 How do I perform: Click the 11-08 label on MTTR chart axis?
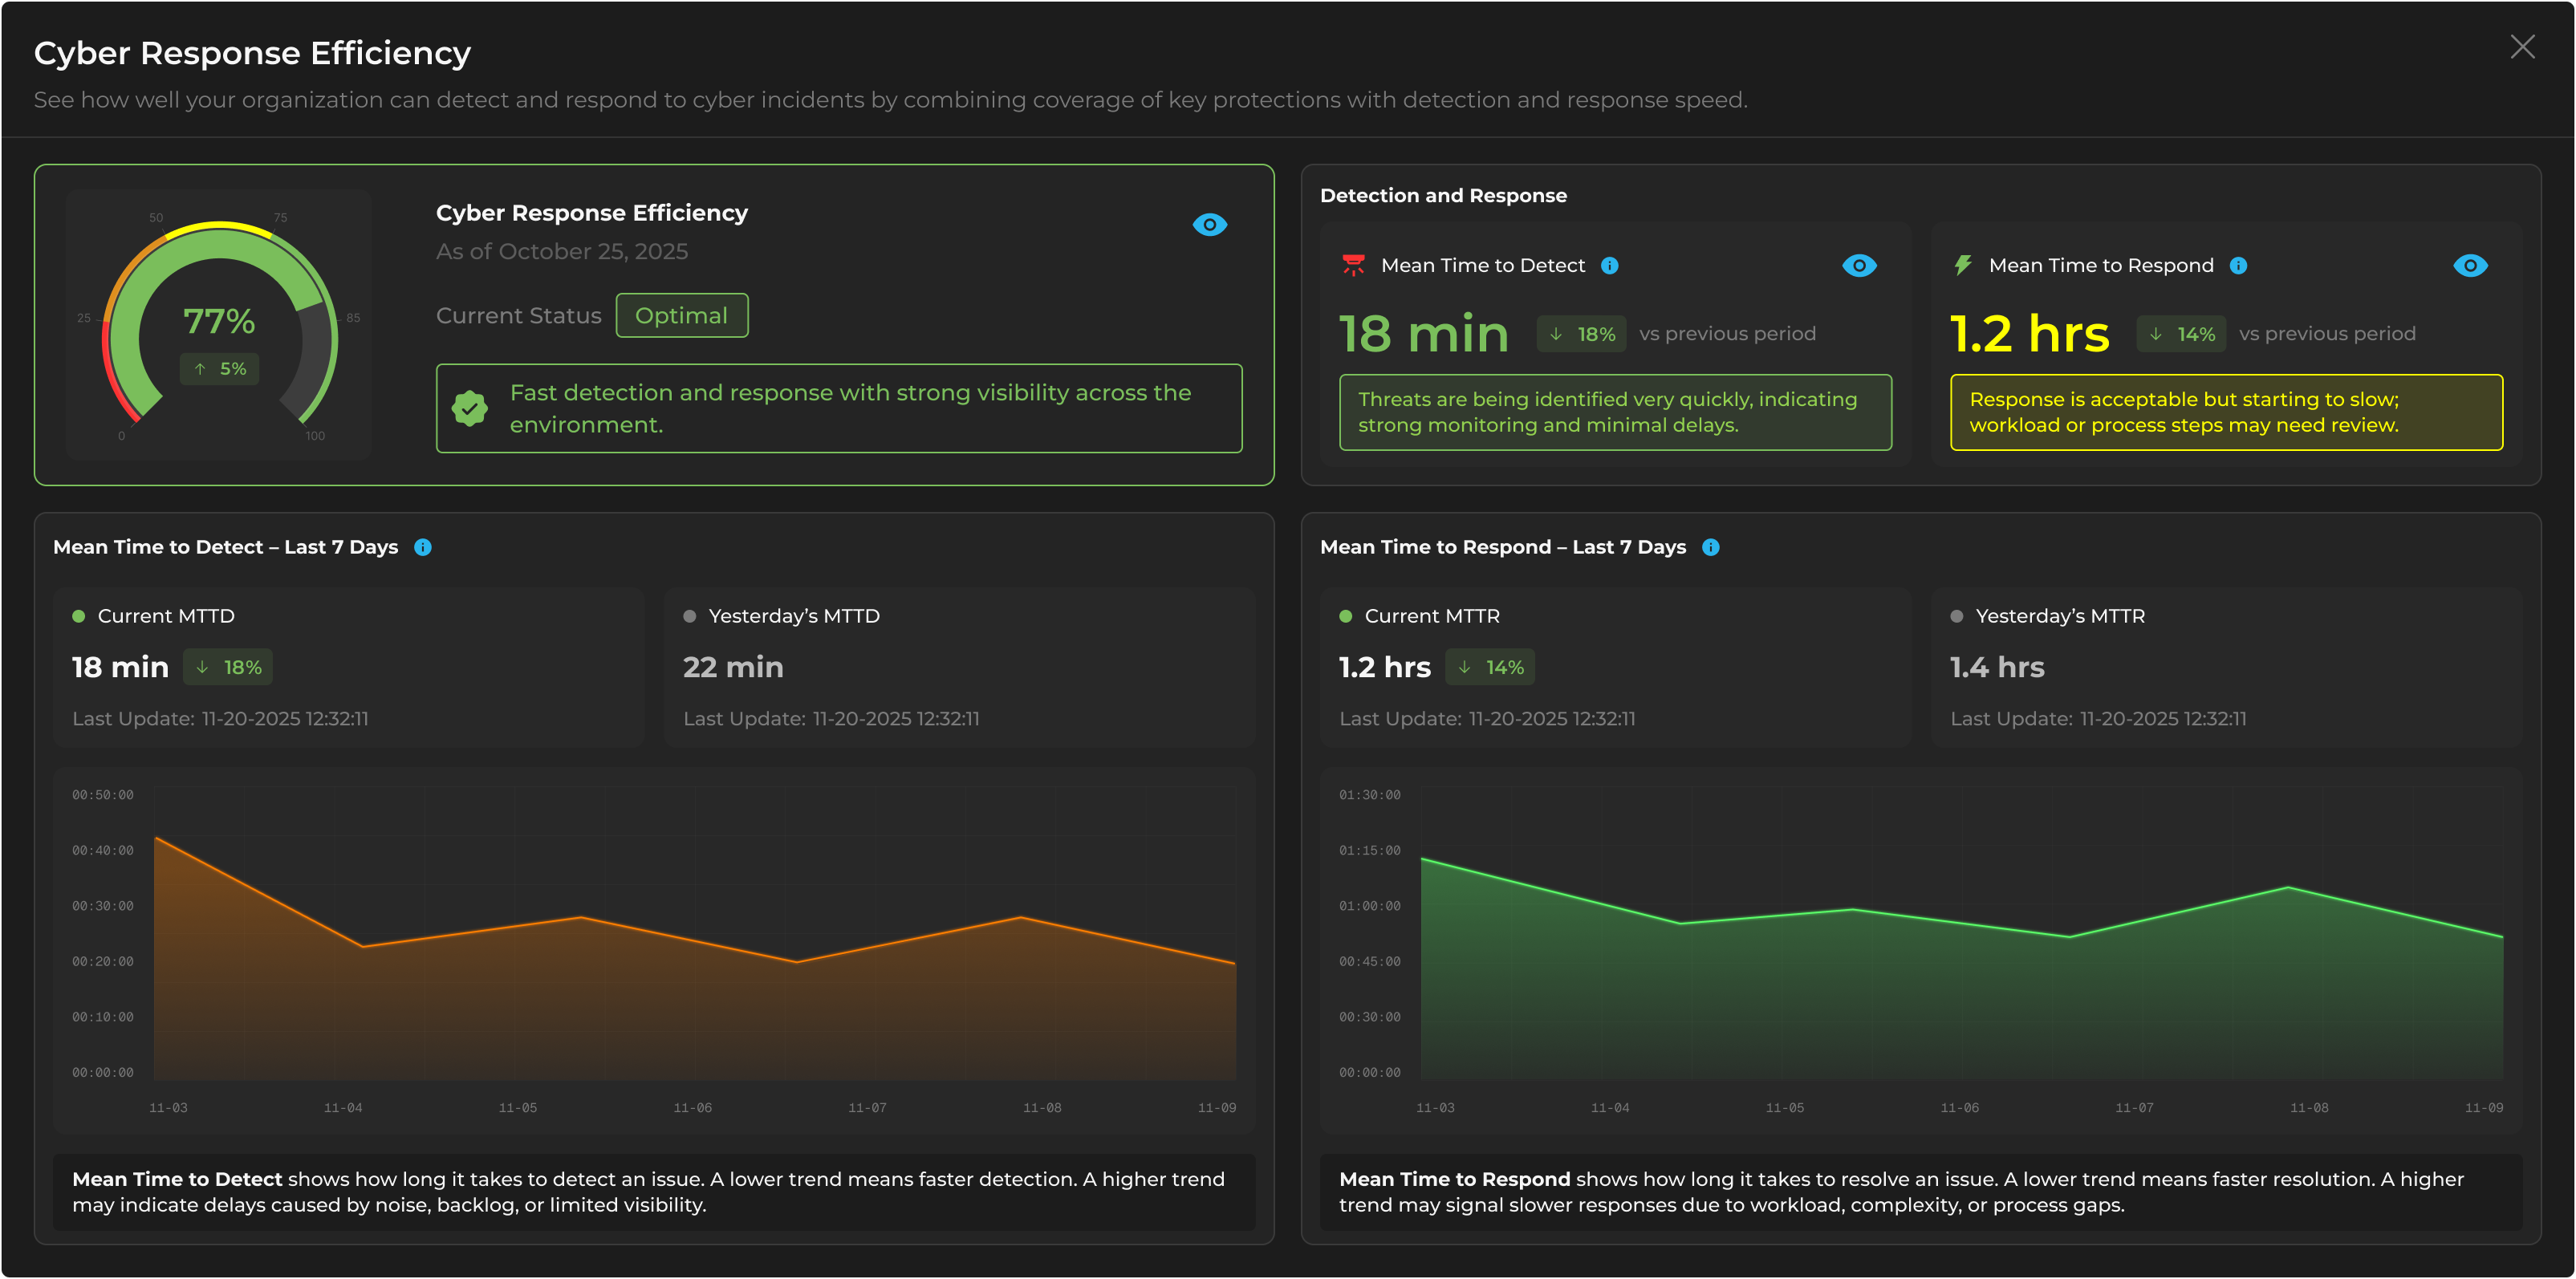(2309, 1108)
